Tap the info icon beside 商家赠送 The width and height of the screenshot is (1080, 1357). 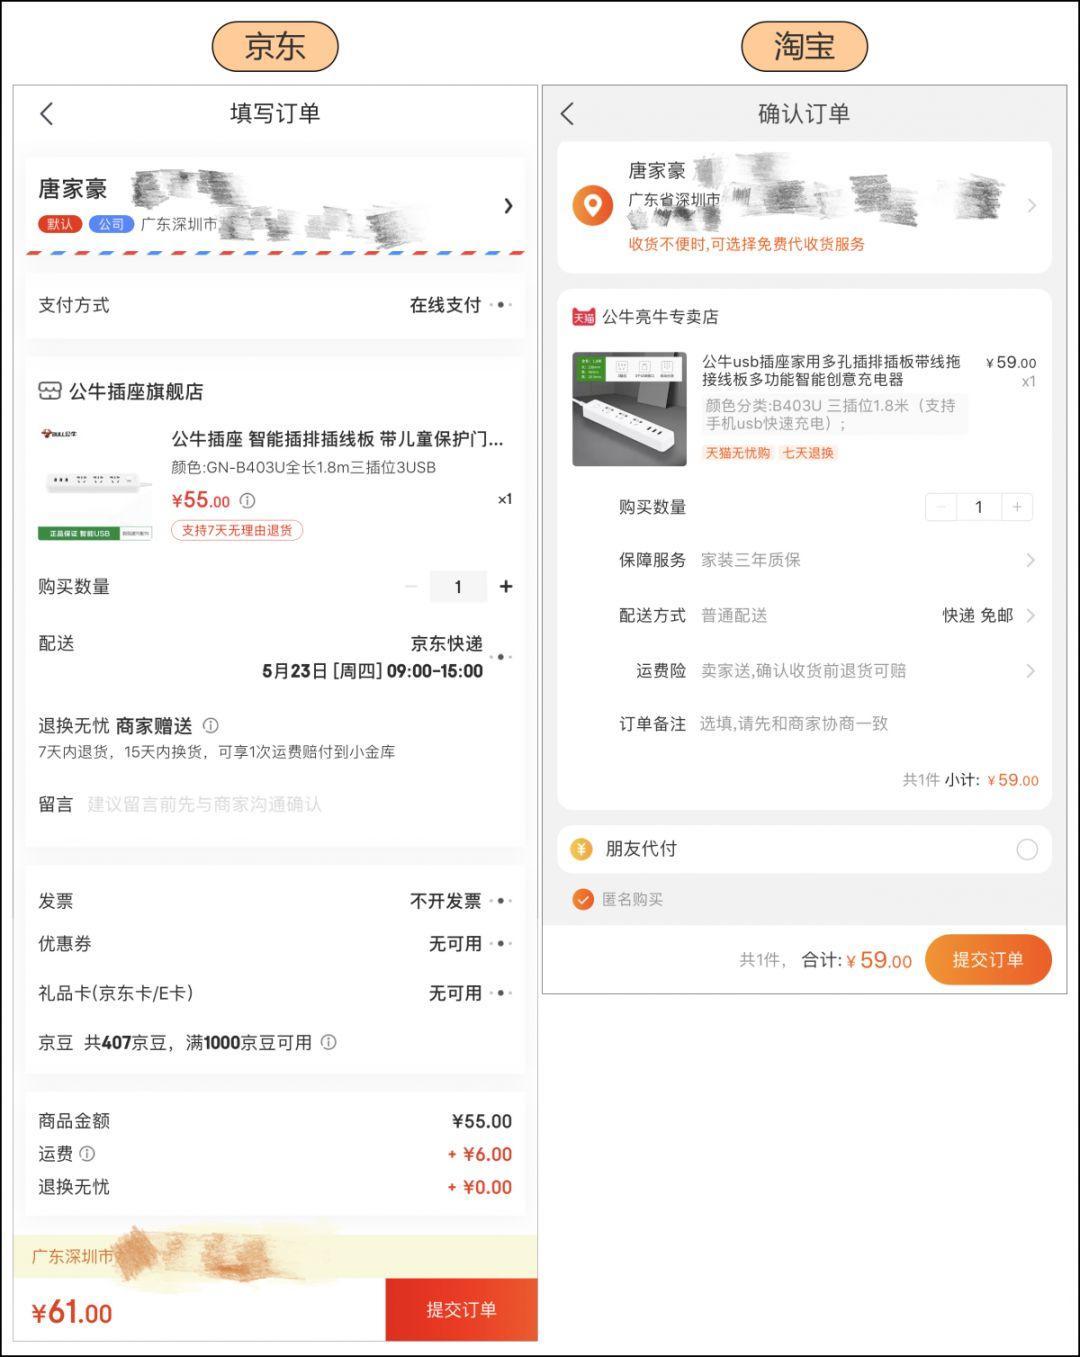[211, 726]
